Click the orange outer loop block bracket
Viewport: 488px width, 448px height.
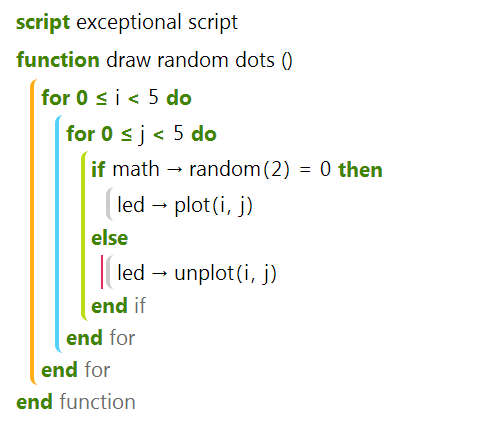(x=33, y=232)
